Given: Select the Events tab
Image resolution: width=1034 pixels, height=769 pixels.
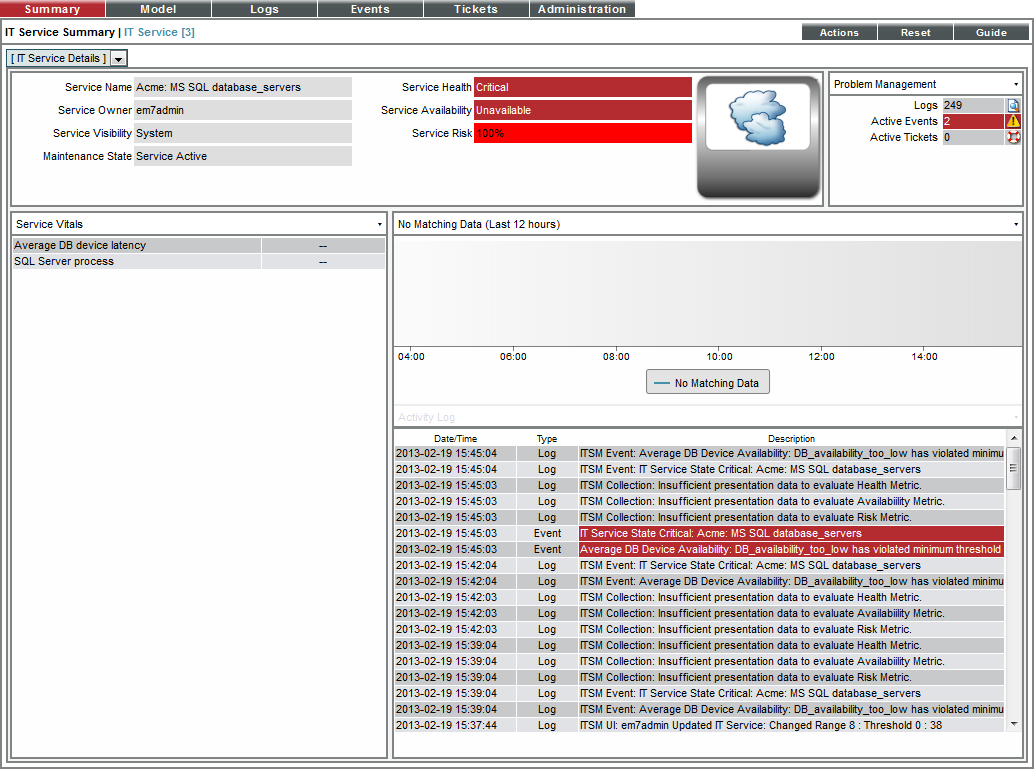Looking at the screenshot, I should [x=369, y=8].
